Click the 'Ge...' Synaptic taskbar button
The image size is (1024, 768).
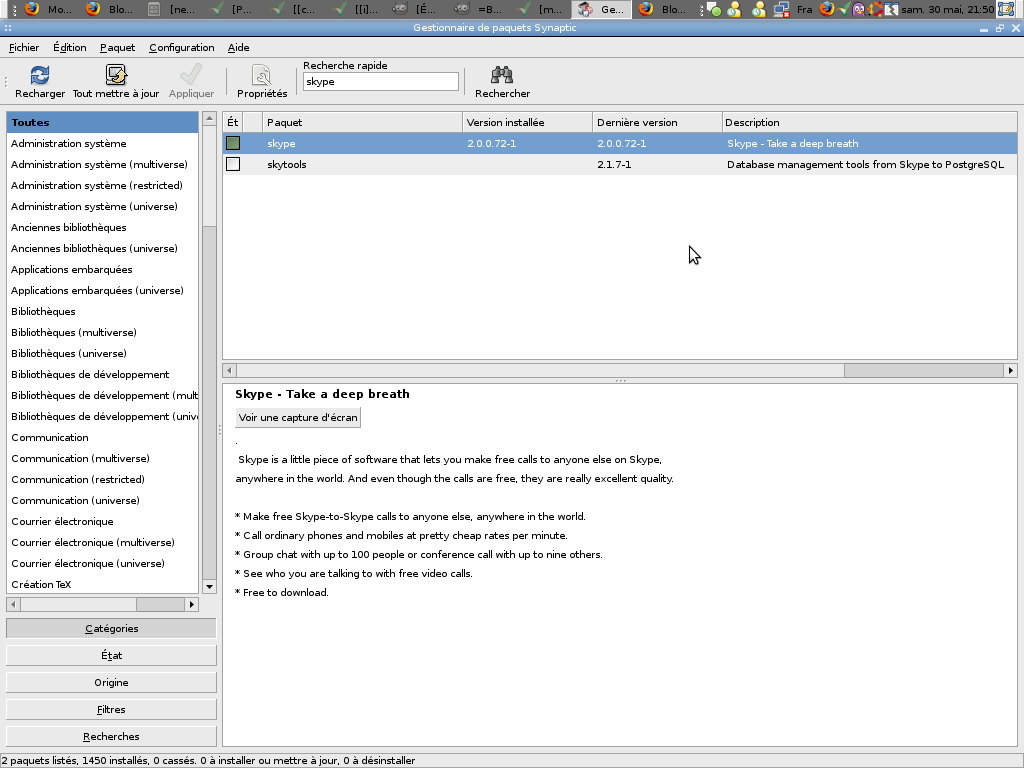(x=601, y=9)
